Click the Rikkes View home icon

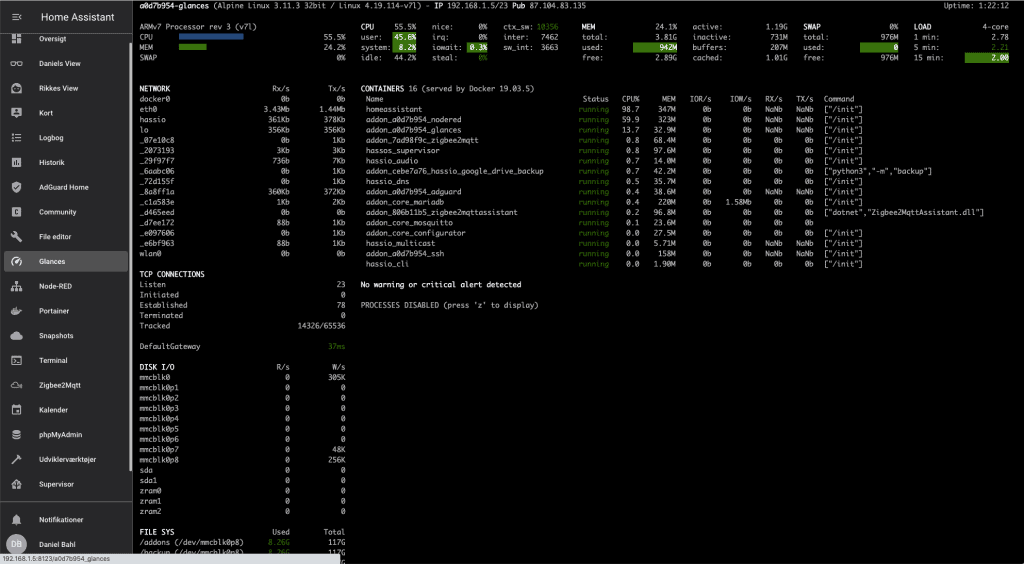[x=16, y=89]
